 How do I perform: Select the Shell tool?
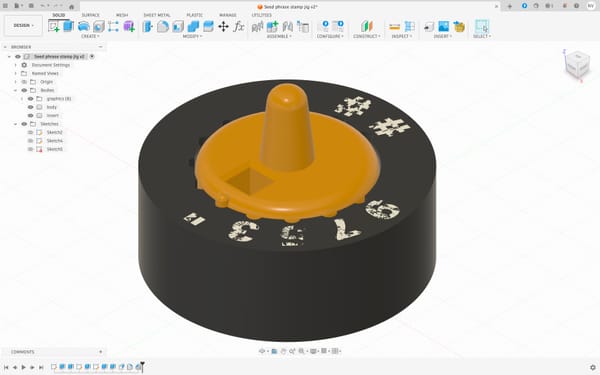click(x=178, y=26)
